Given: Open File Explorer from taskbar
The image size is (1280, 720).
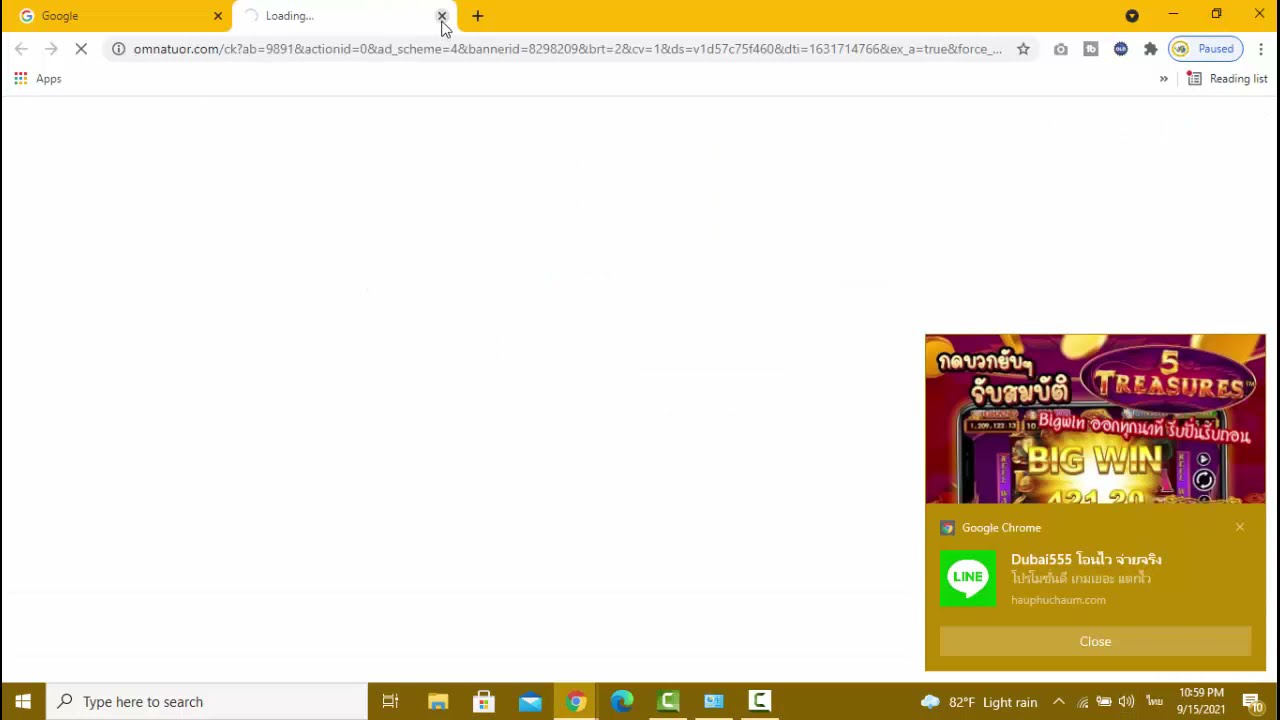Looking at the screenshot, I should (438, 702).
